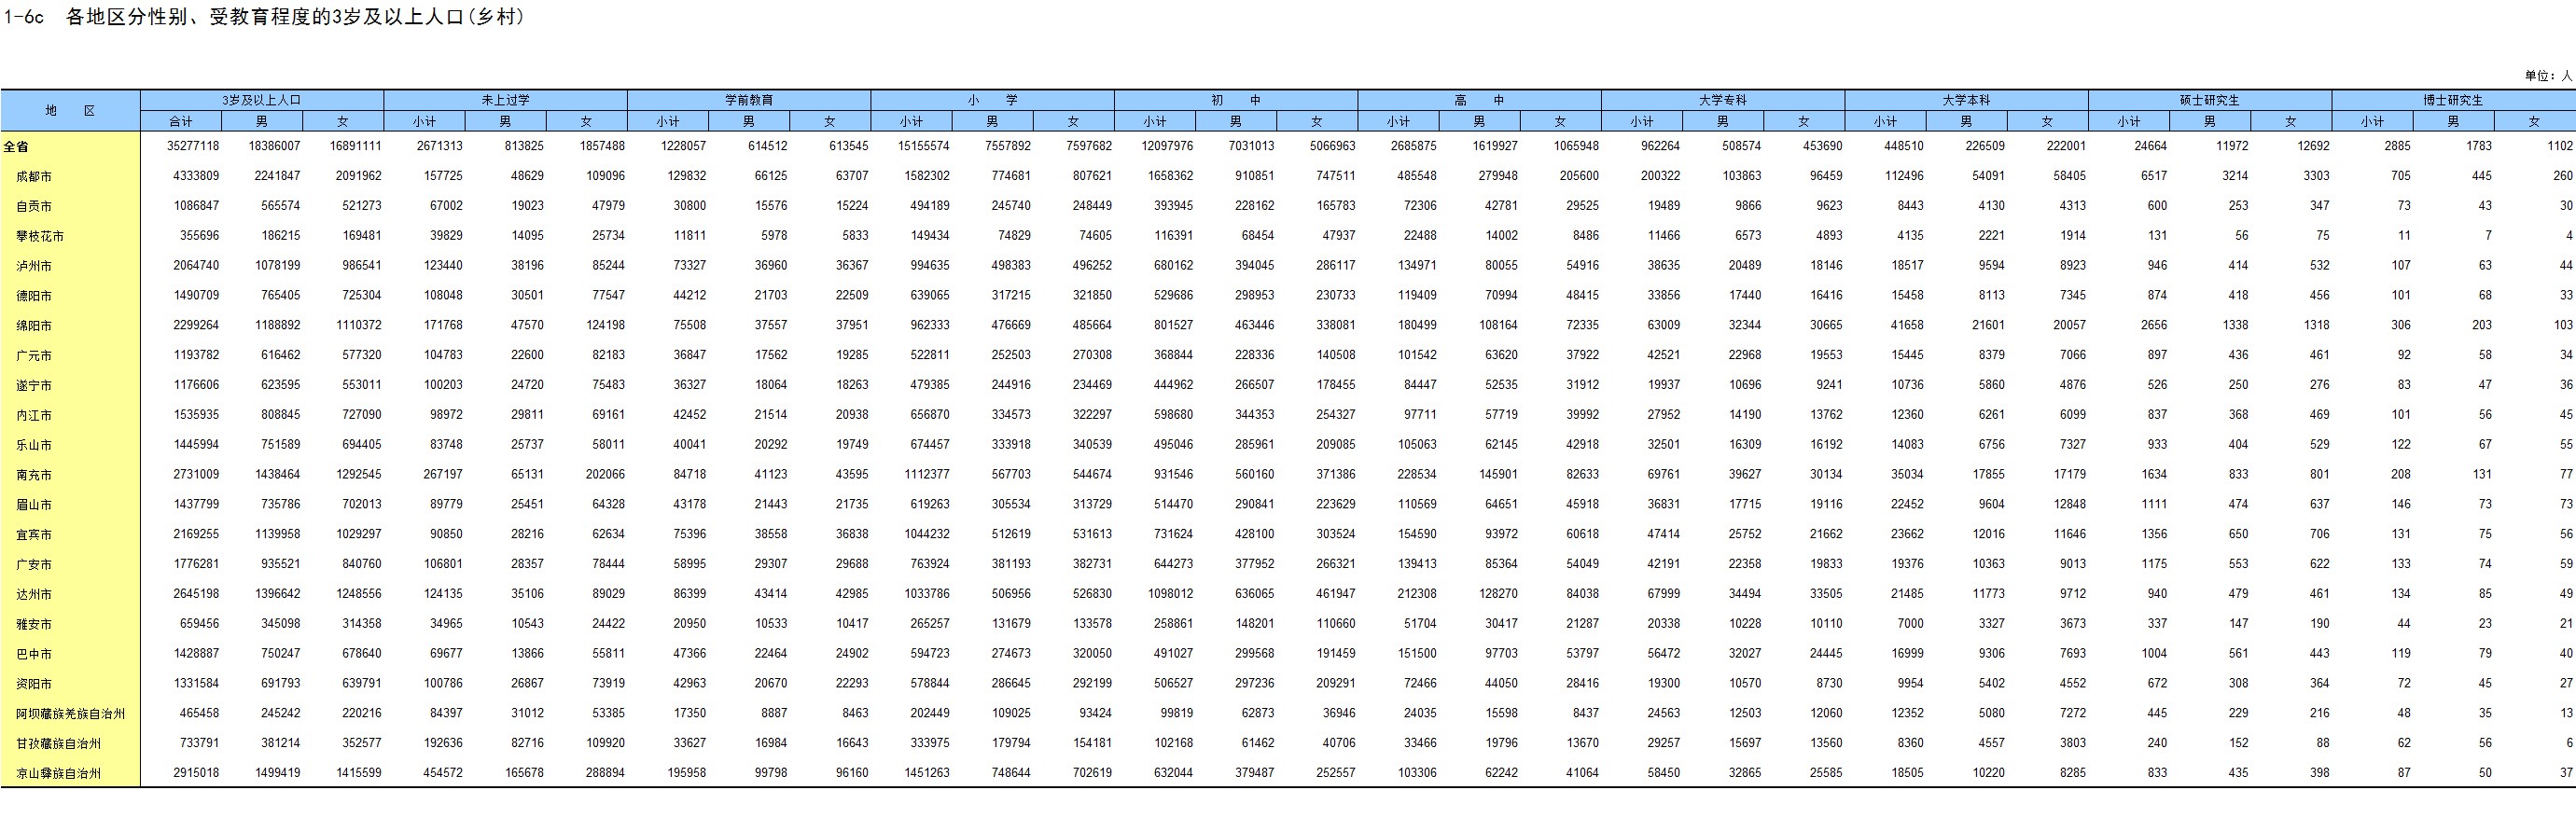Select the '硕士研究生' column group header

pyautogui.click(x=2210, y=100)
